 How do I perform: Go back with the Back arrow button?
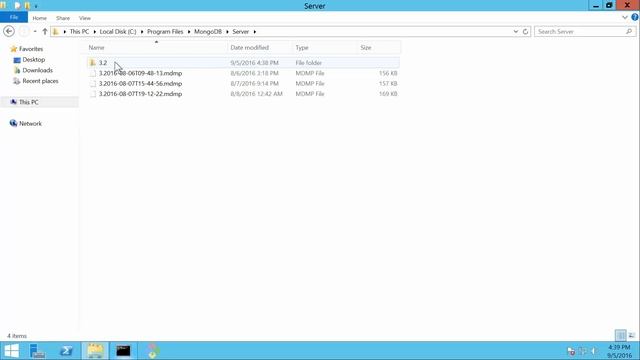pyautogui.click(x=9, y=31)
